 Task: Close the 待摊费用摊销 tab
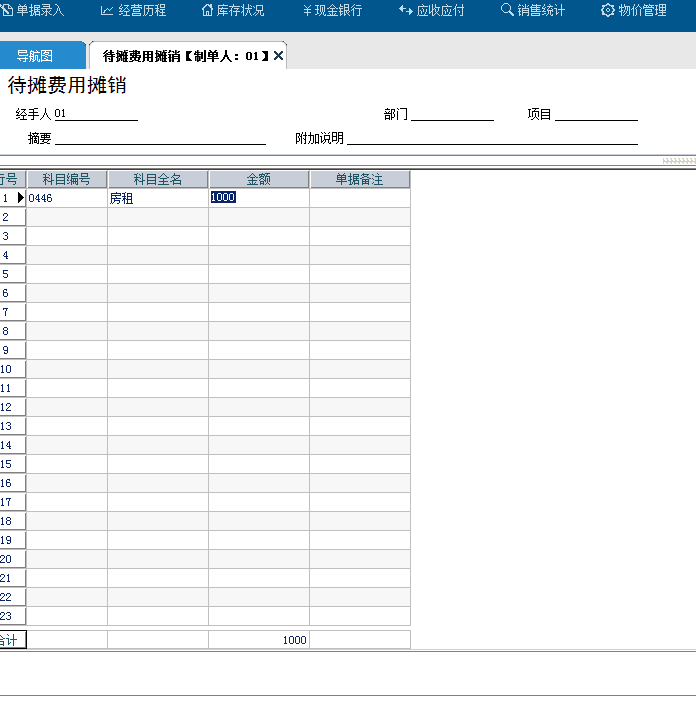pyautogui.click(x=279, y=56)
